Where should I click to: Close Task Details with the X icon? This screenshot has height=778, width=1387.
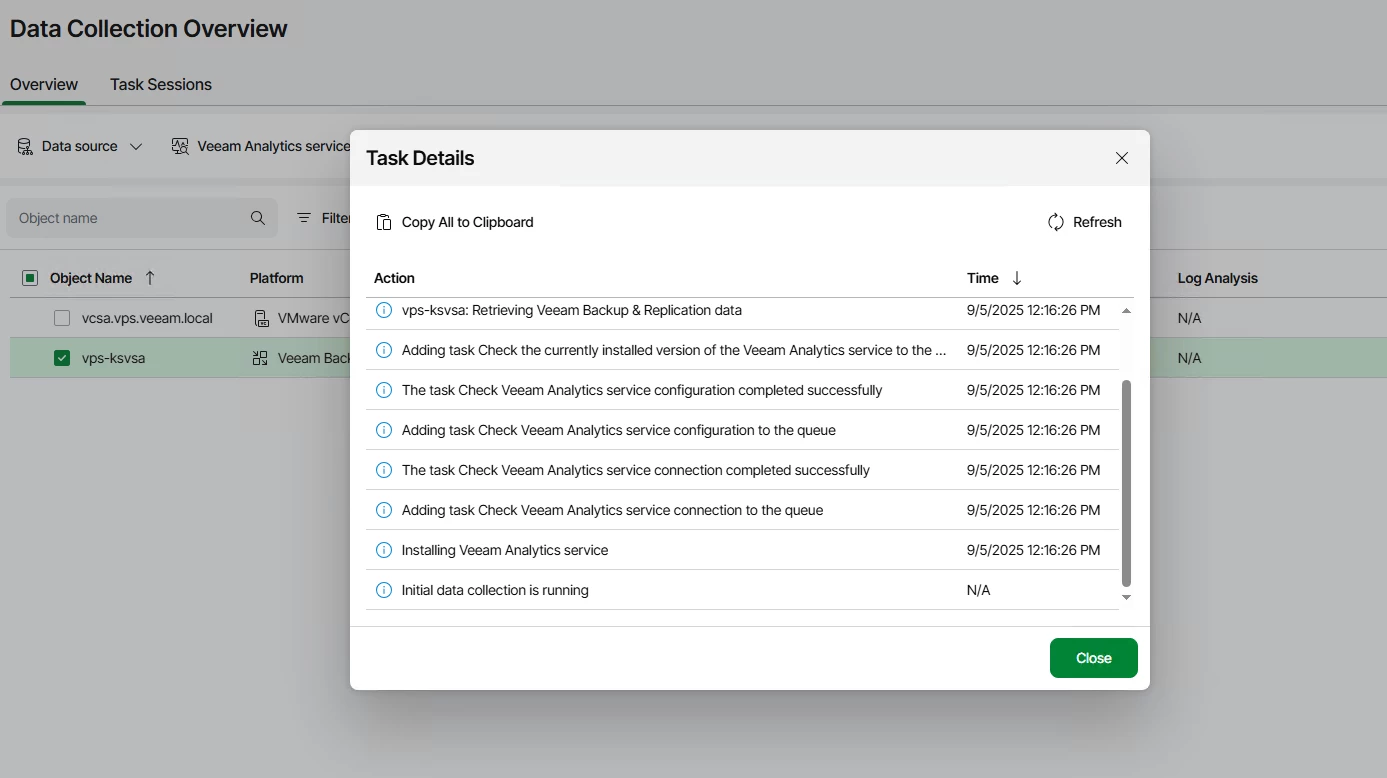pos(1122,158)
